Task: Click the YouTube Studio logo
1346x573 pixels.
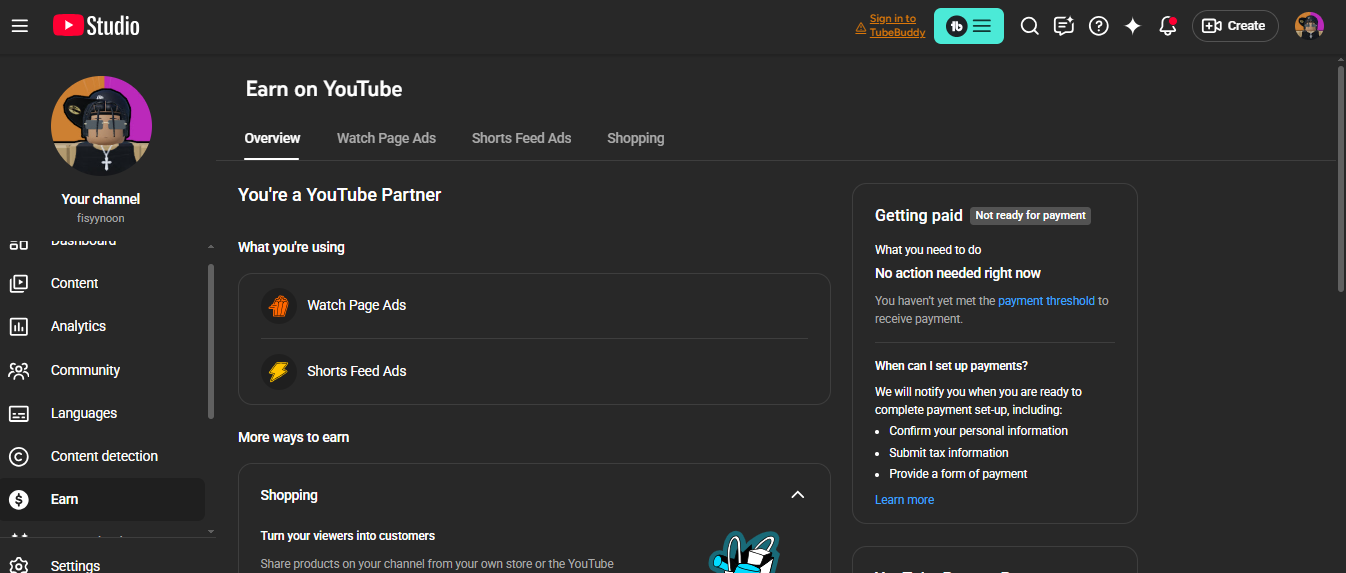Action: click(x=96, y=26)
